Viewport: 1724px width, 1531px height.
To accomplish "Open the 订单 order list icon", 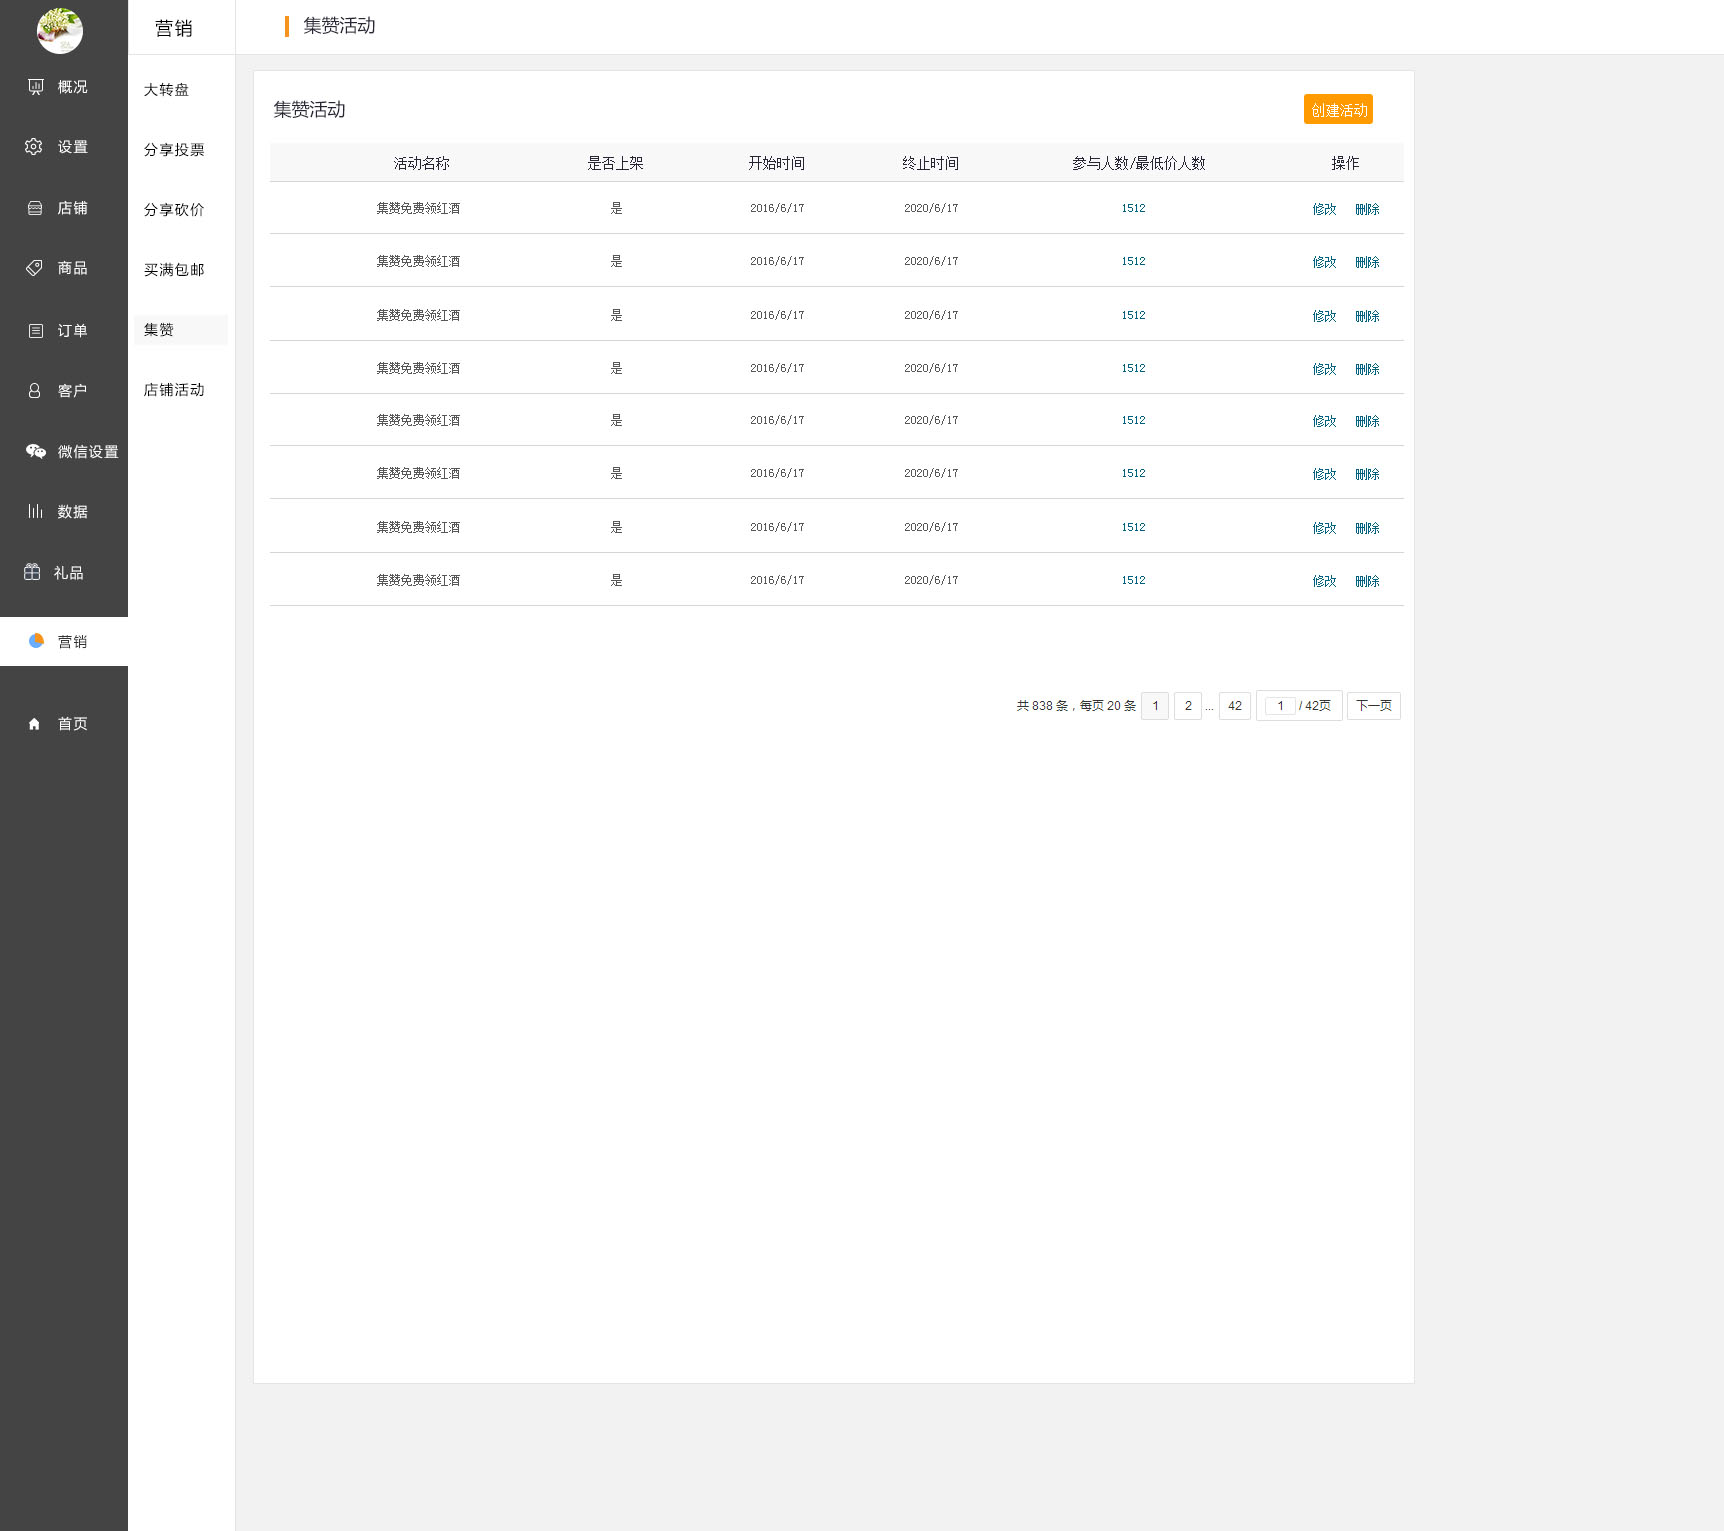I will click(x=36, y=331).
